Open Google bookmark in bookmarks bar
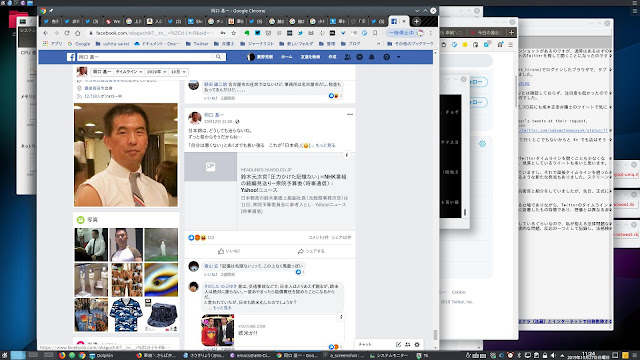 [x=79, y=44]
